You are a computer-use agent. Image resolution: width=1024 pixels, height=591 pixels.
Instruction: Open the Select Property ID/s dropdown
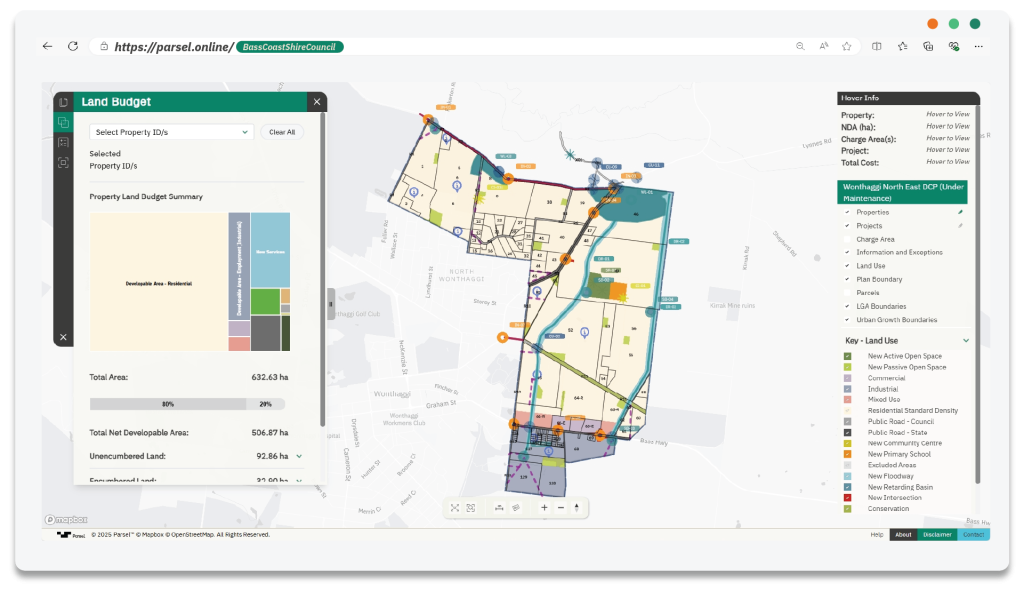click(x=172, y=132)
